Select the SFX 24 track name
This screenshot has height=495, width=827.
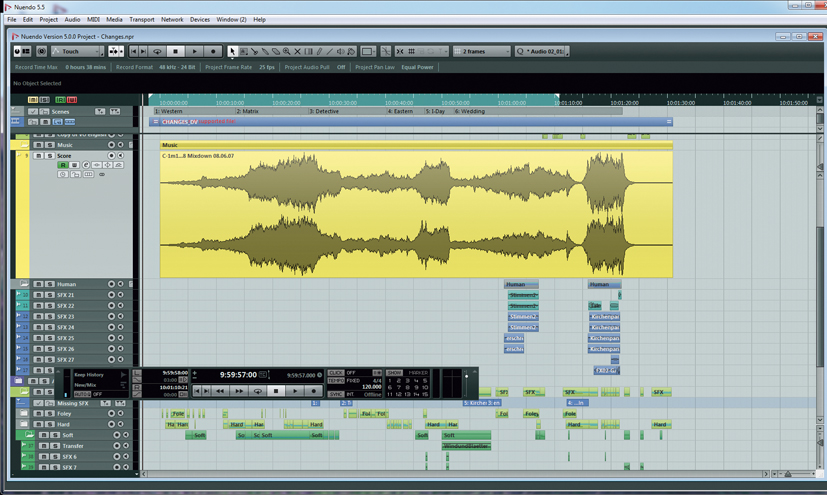tap(65, 327)
